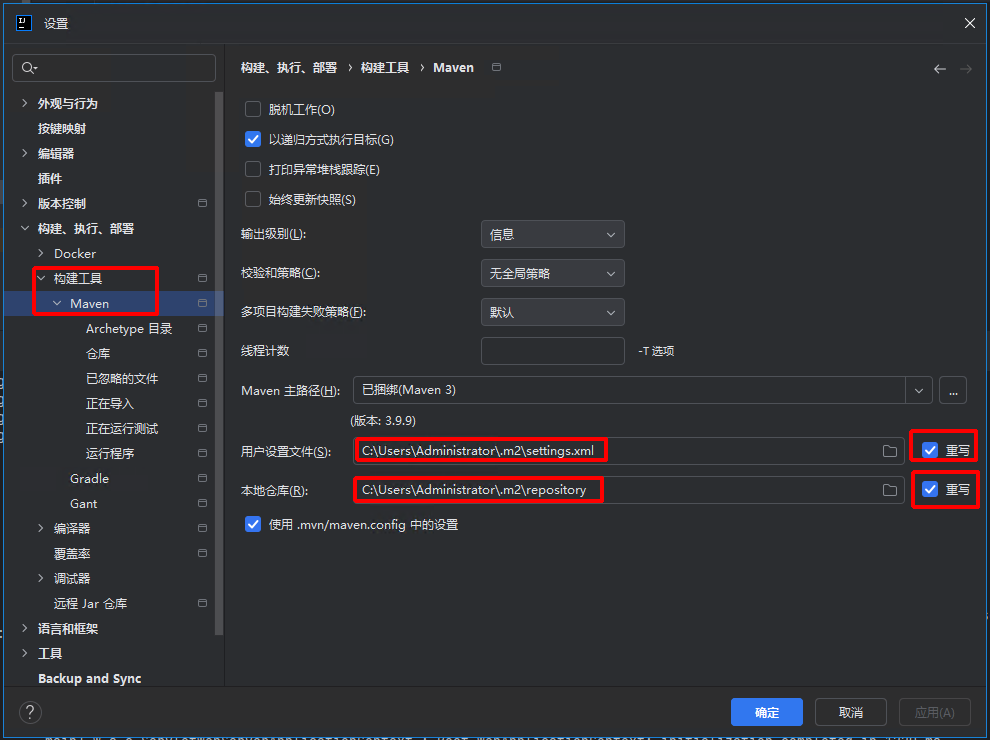990x740 pixels.
Task: Open Gradle settings page
Action: pyautogui.click(x=90, y=479)
